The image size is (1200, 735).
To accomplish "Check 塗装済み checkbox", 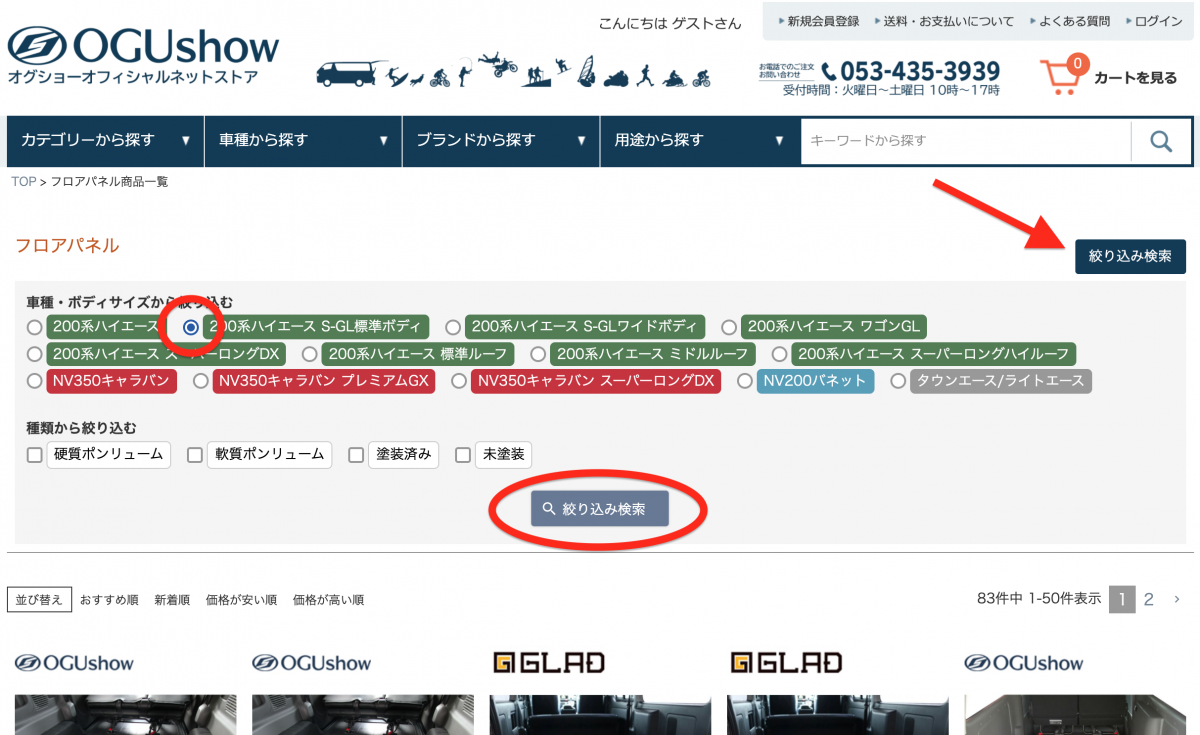I will [x=356, y=455].
